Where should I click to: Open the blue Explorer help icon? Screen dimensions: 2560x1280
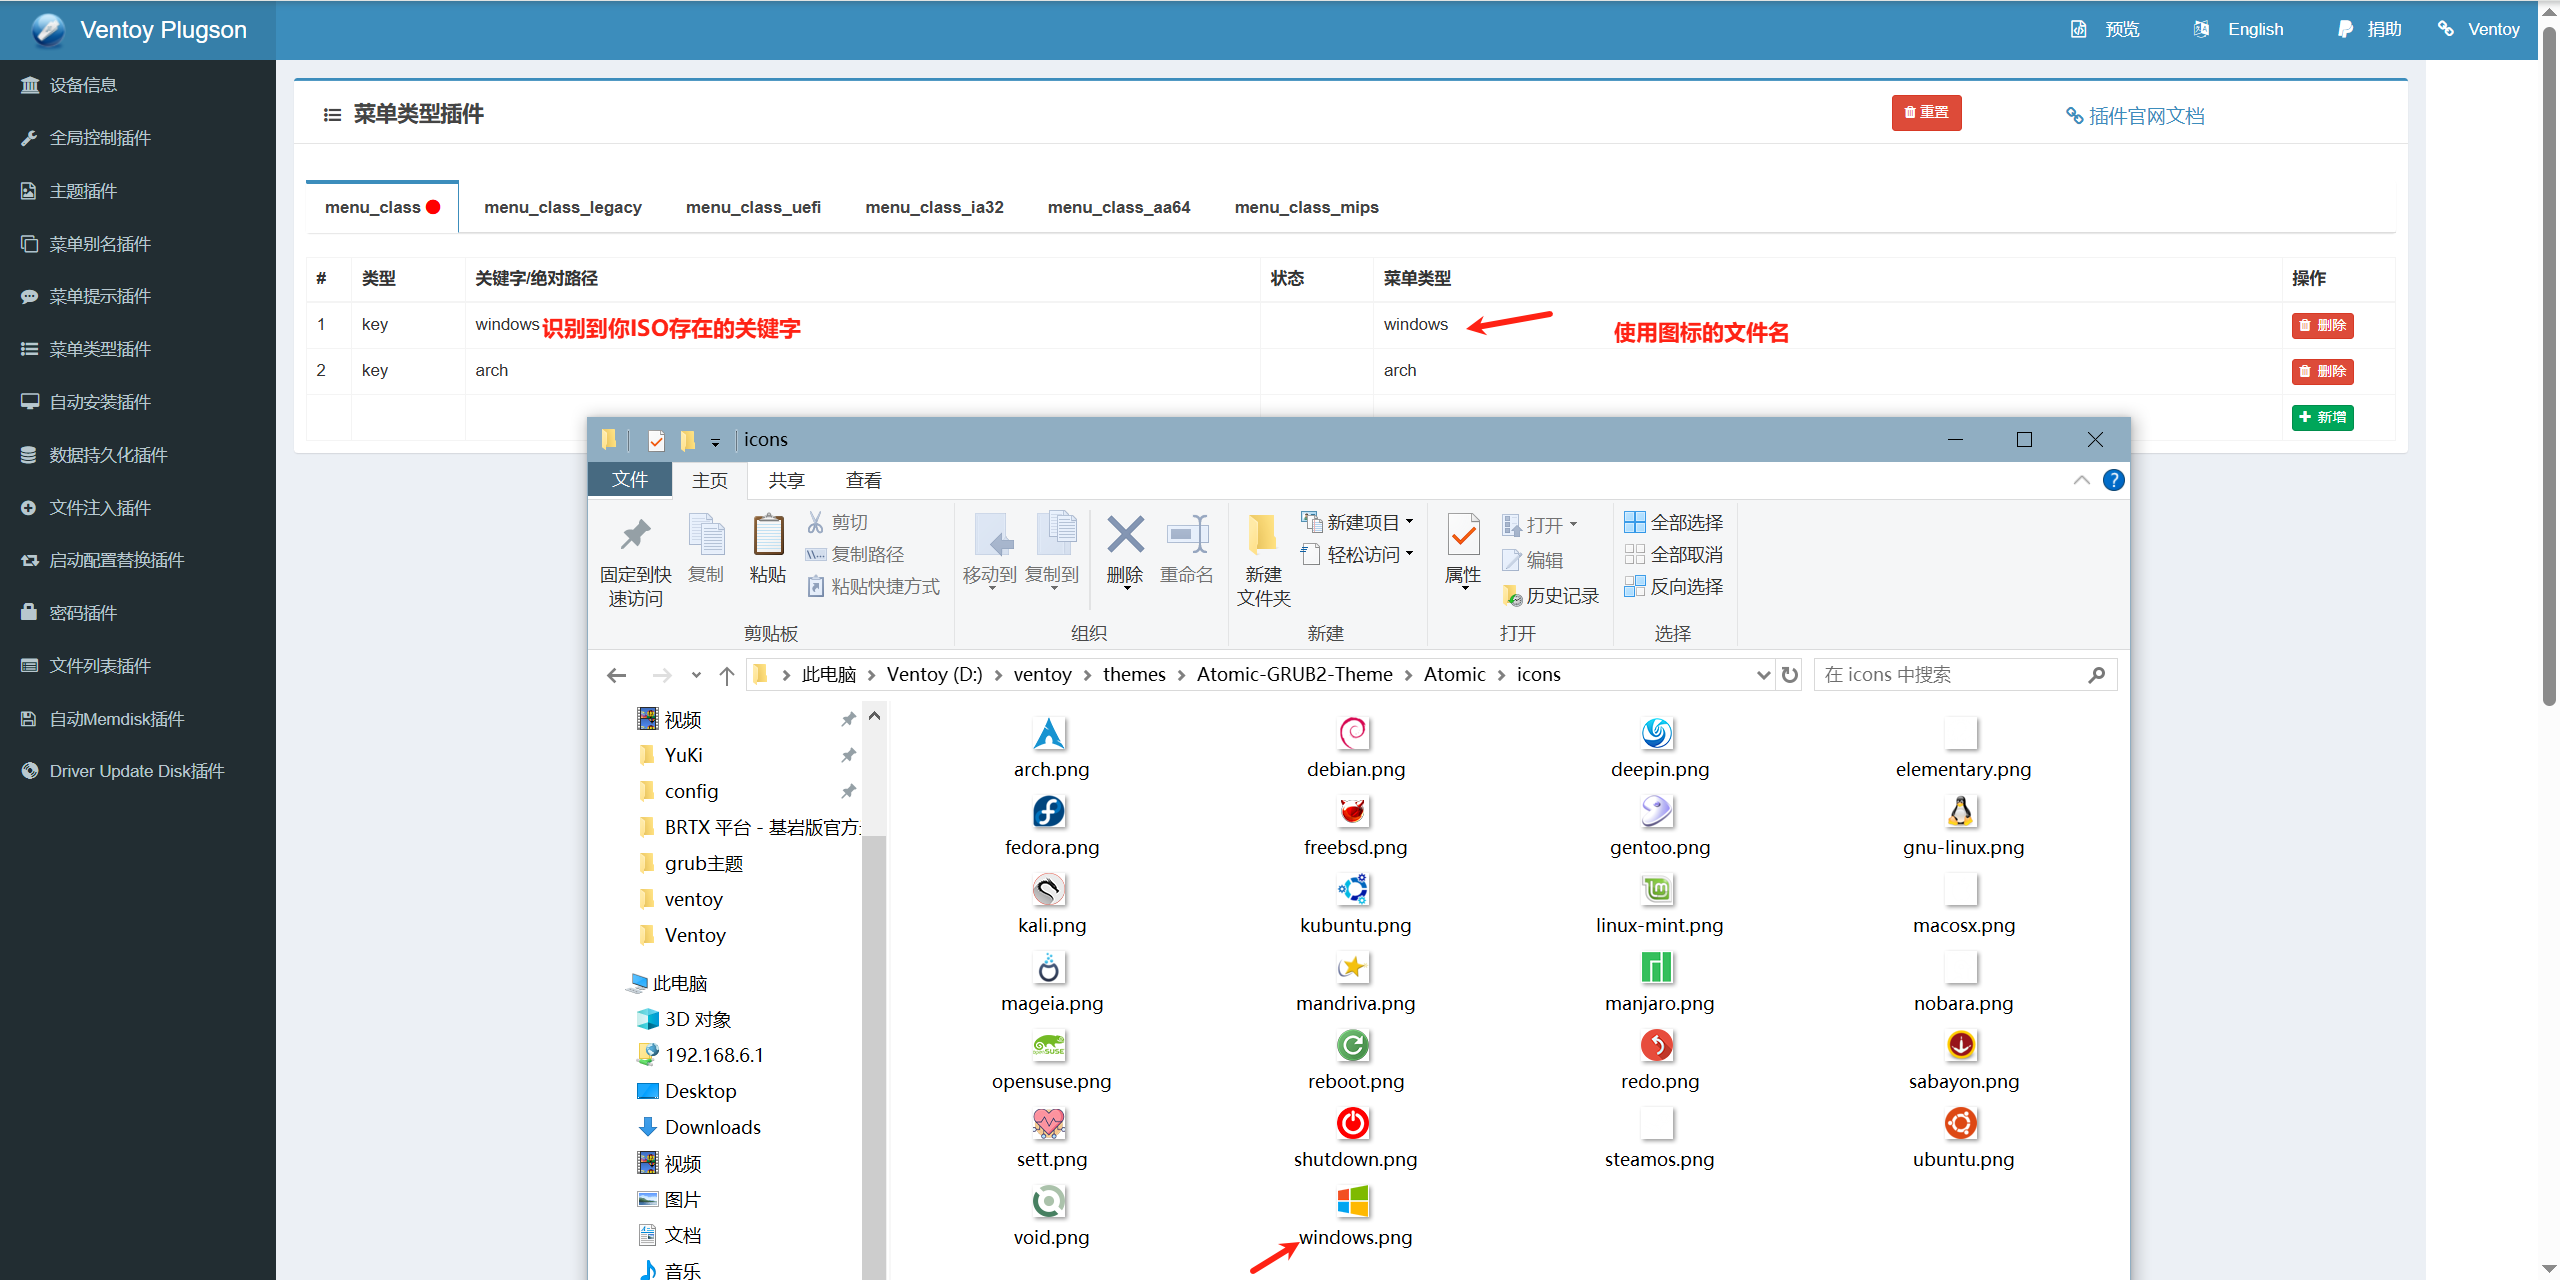[x=2114, y=481]
